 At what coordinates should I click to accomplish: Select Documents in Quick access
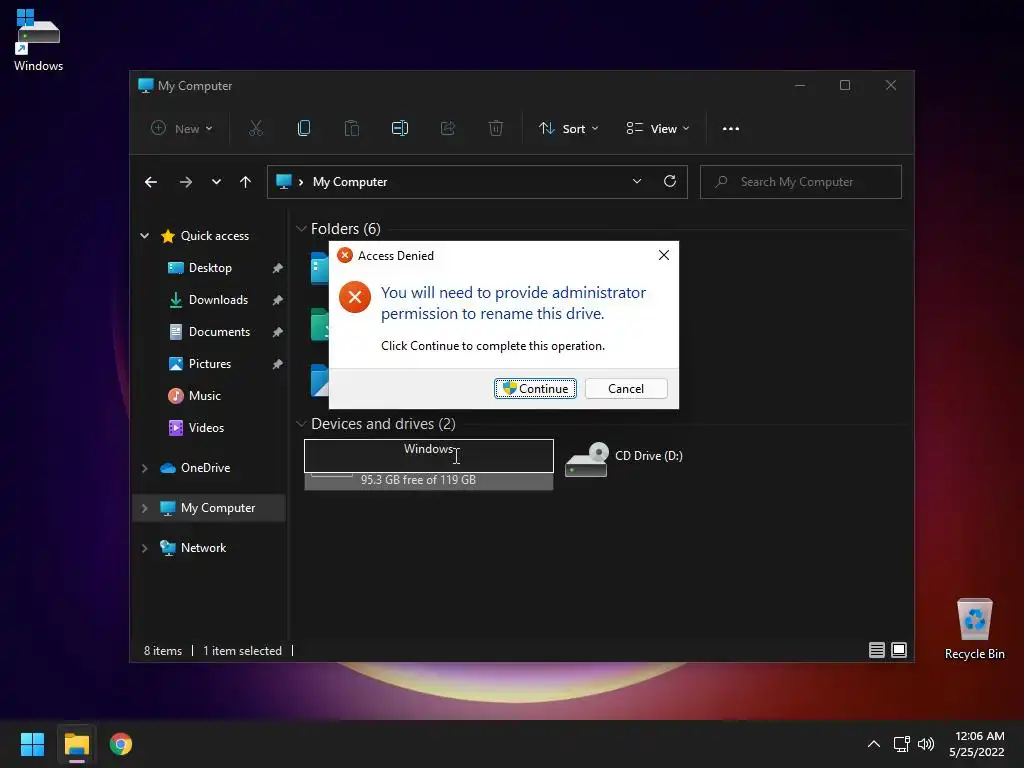(219, 332)
